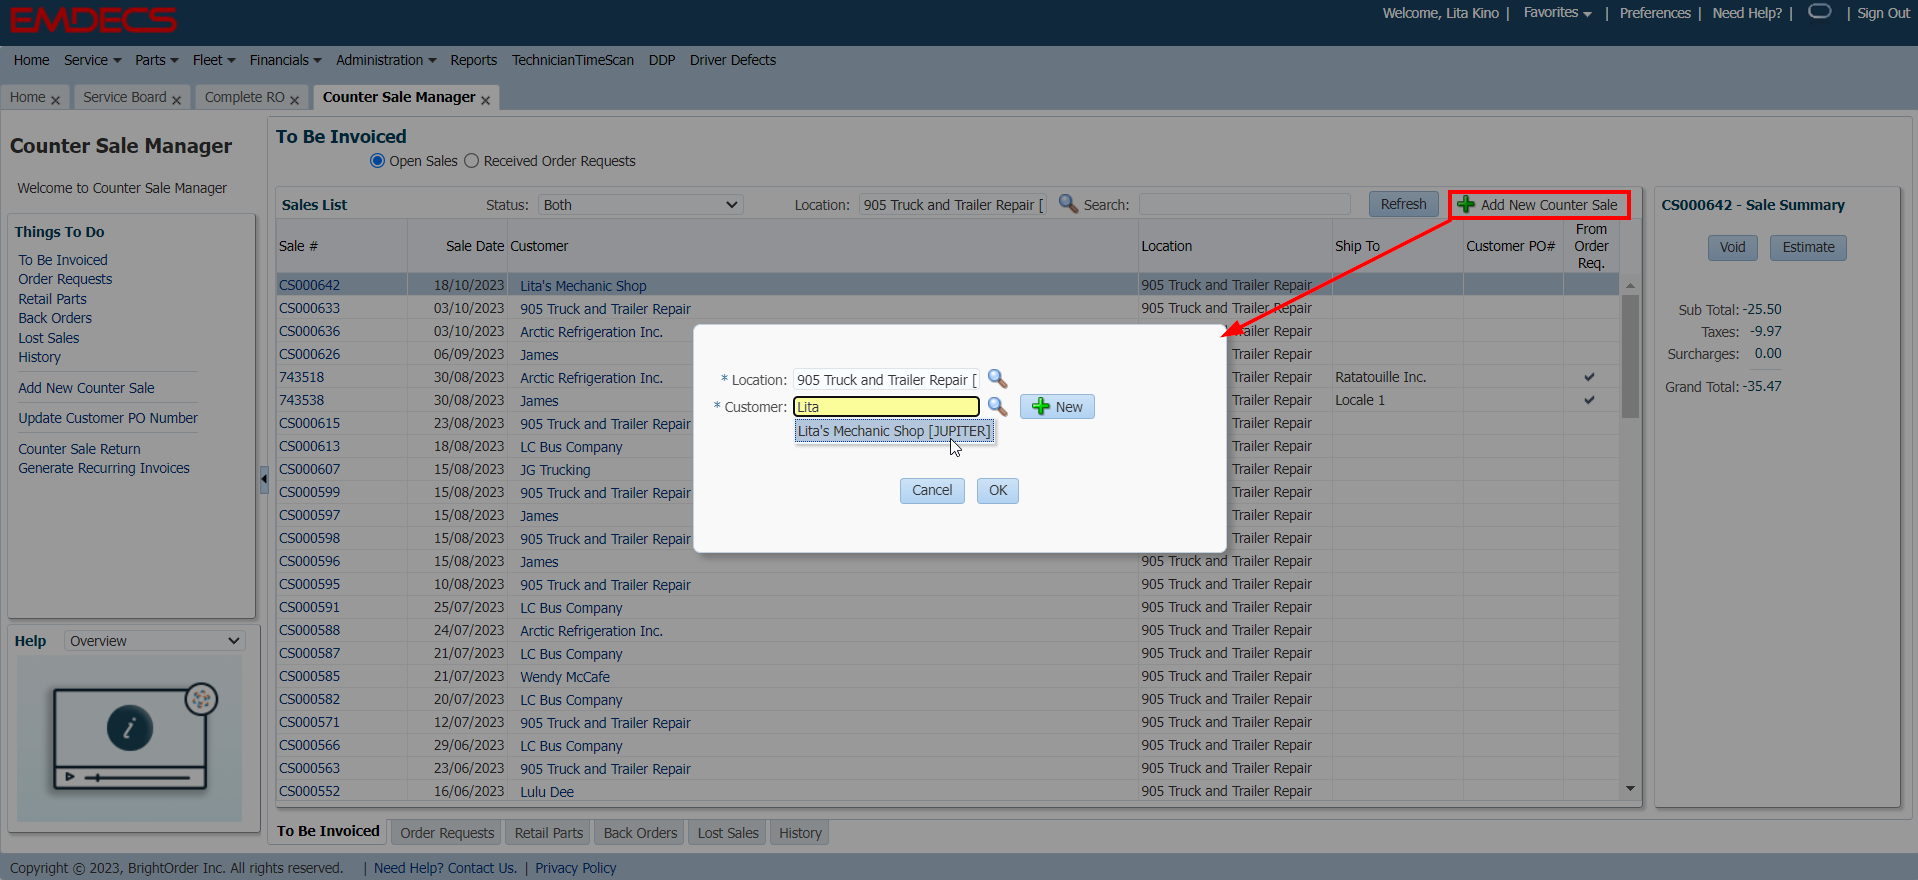Viewport: 1918px width, 880px height.
Task: Click the Customer input field in dialog
Action: pos(886,406)
